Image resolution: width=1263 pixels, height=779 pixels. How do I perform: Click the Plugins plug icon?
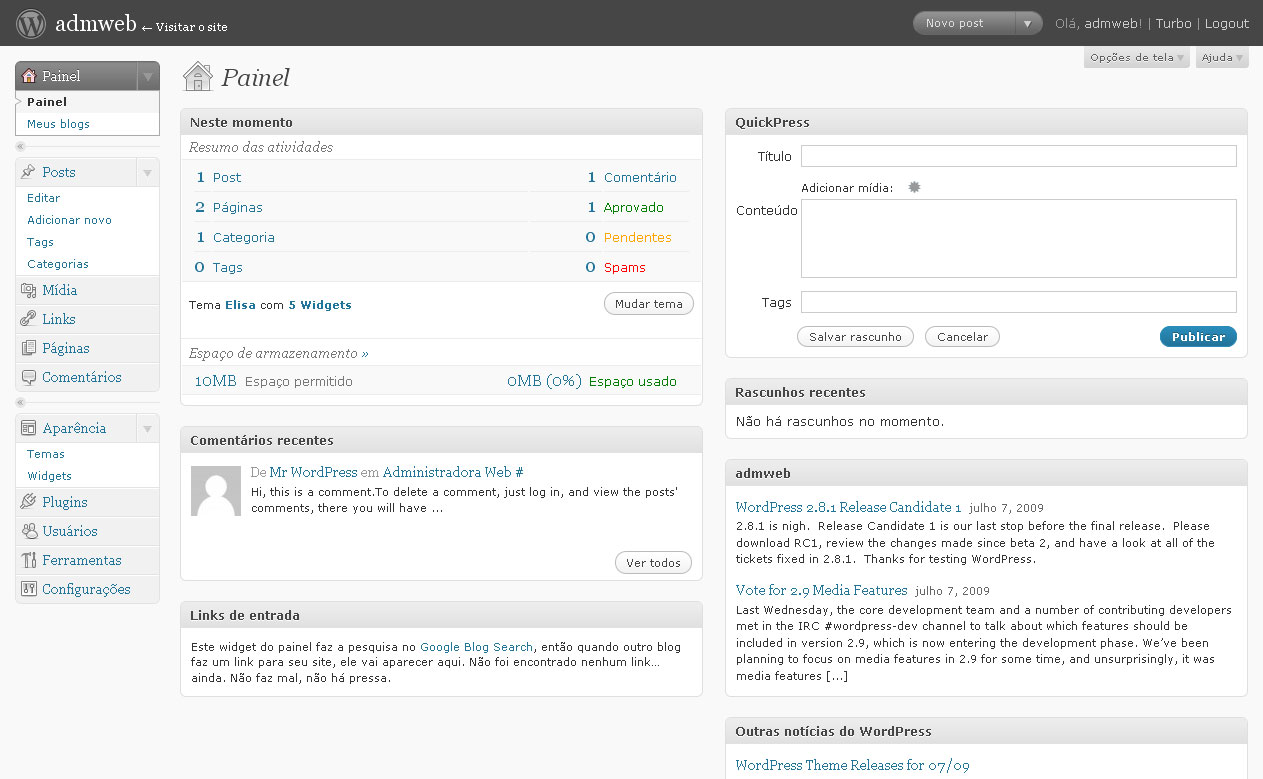28,502
